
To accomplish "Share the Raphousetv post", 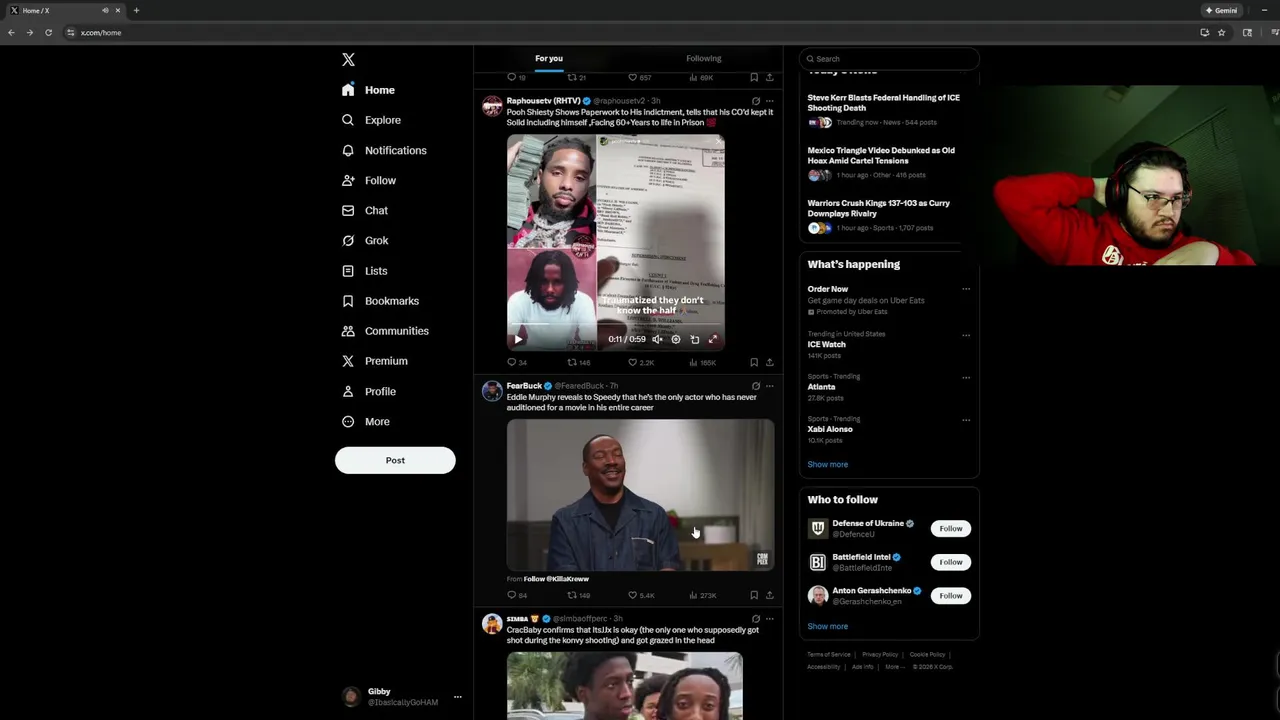I will [769, 362].
